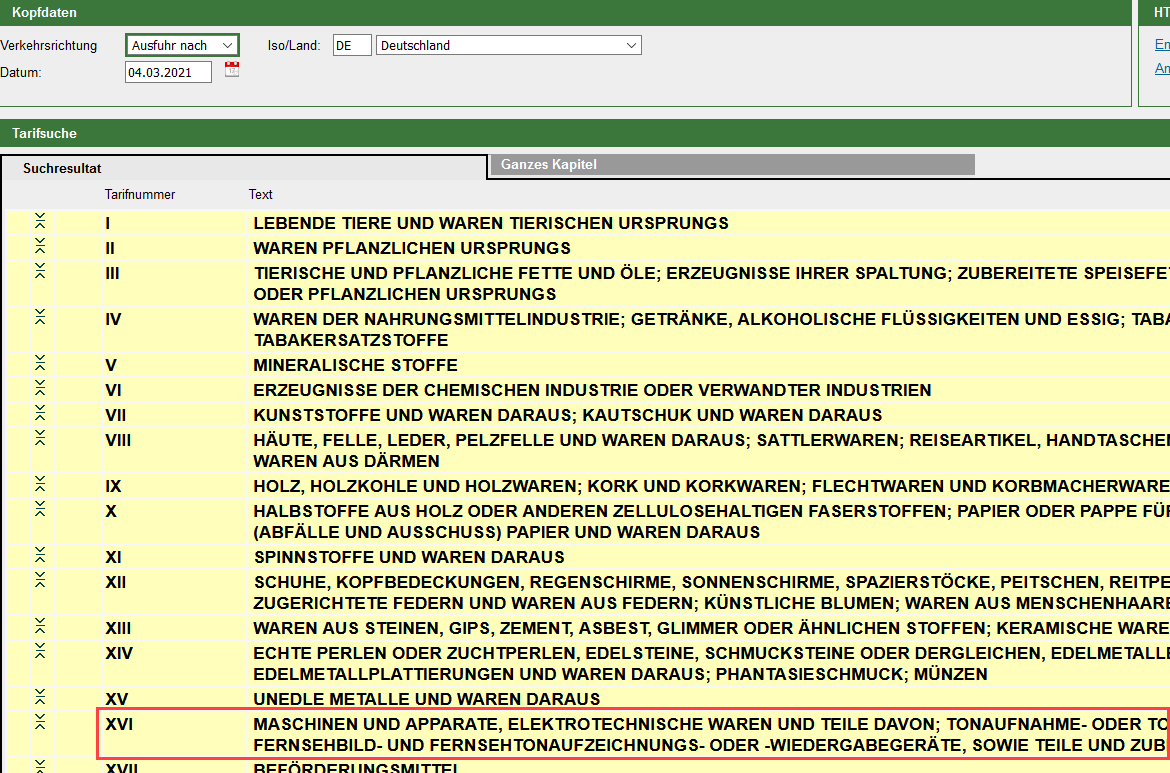Expand section VII Kunststoffe
The image size is (1170, 773).
click(x=40, y=413)
